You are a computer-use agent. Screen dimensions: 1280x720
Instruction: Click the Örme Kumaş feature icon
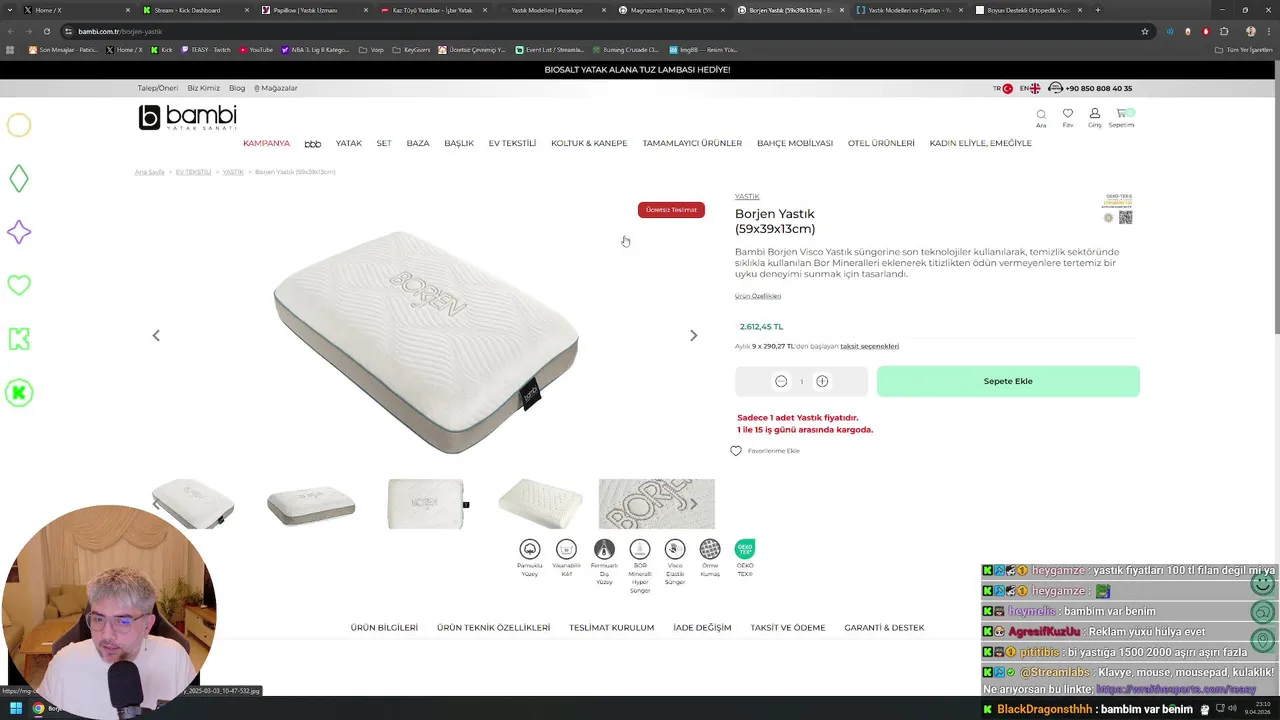click(x=710, y=549)
